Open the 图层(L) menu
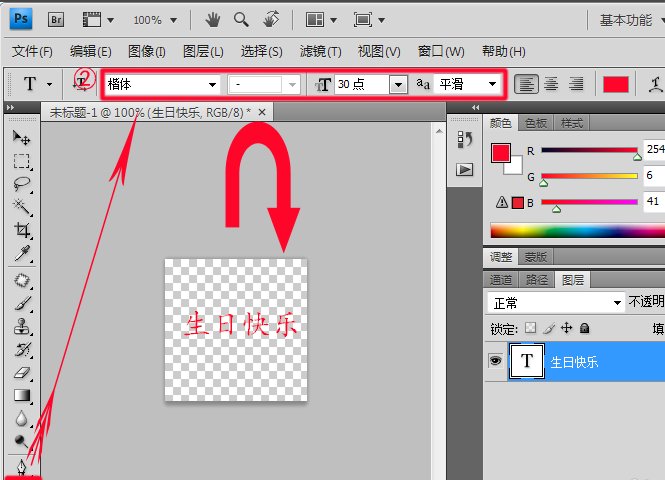The image size is (665, 480). [203, 51]
